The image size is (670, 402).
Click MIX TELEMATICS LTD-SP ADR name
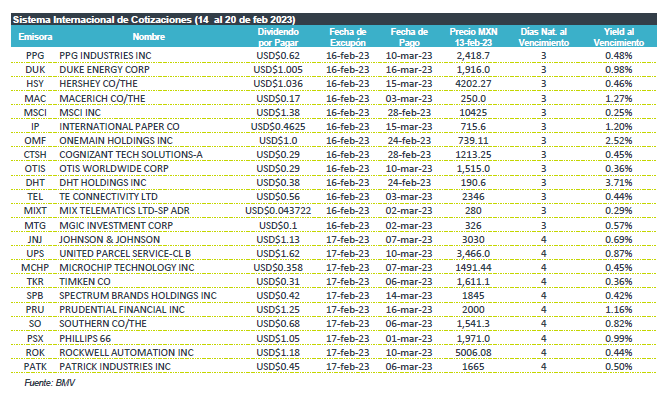click(124, 211)
